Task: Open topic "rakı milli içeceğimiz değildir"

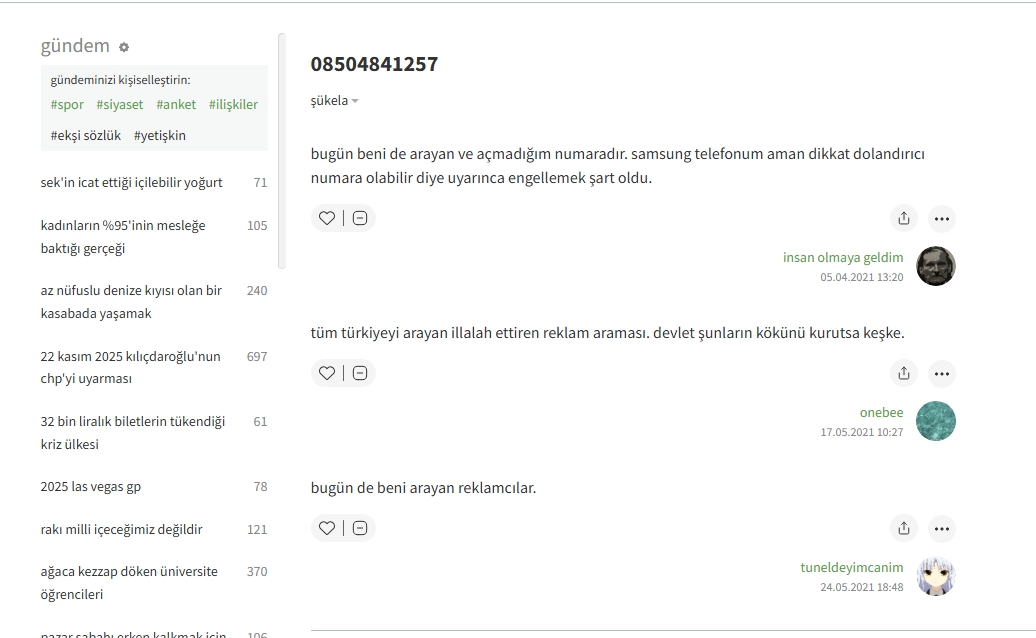Action: tap(121, 529)
